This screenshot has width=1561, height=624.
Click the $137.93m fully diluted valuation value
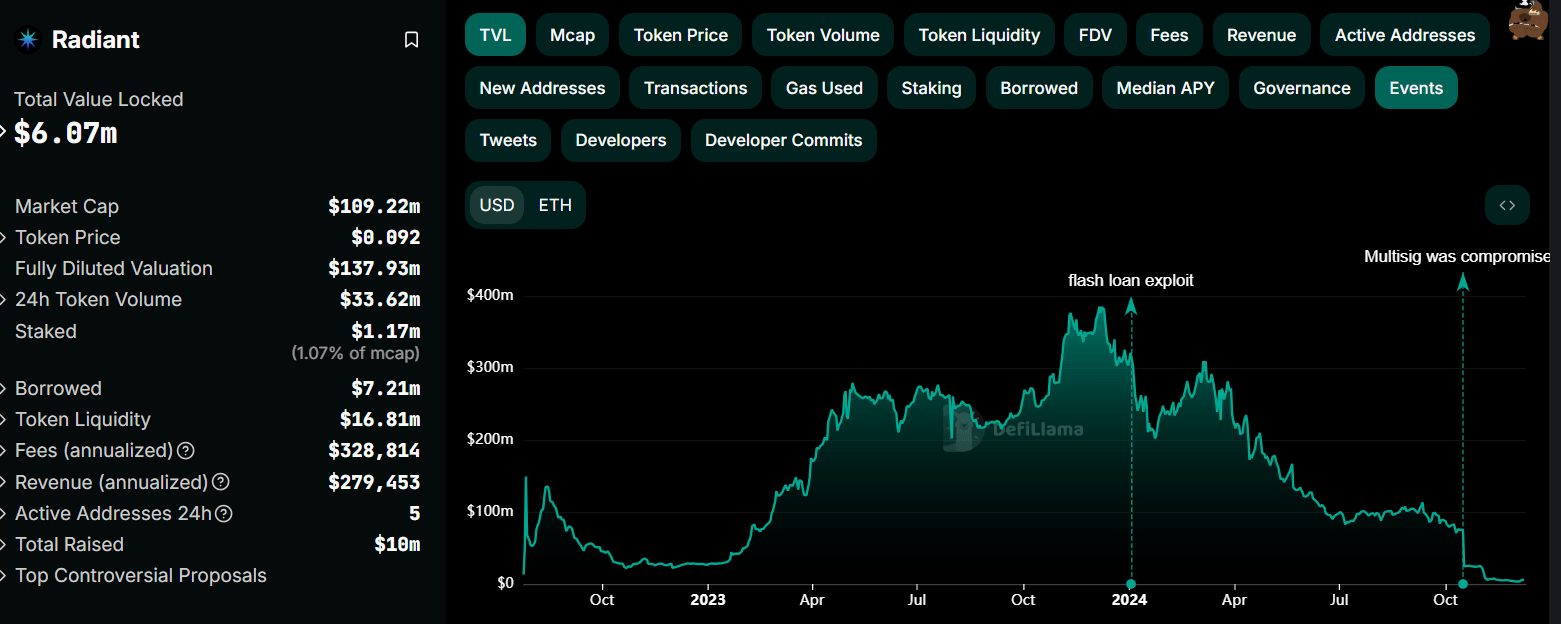[374, 269]
